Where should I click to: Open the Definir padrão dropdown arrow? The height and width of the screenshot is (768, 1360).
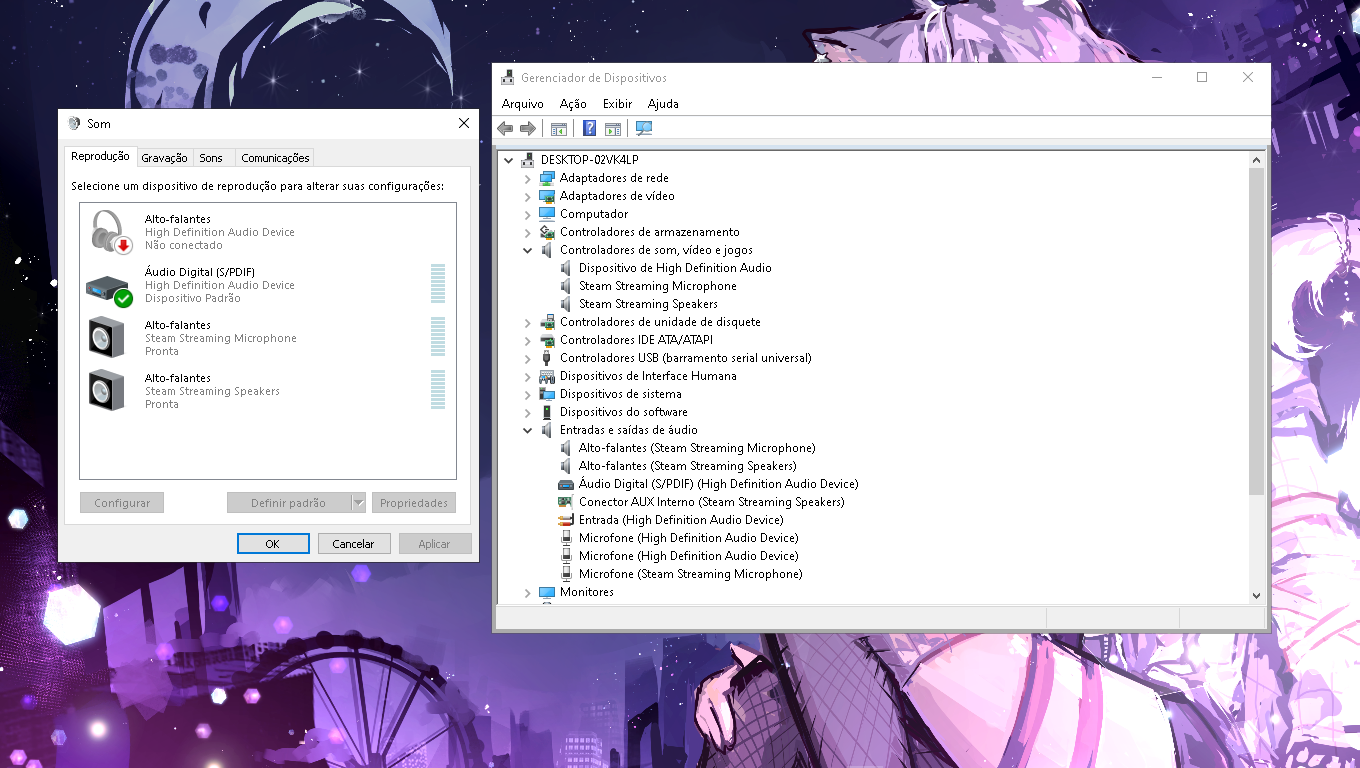click(359, 503)
